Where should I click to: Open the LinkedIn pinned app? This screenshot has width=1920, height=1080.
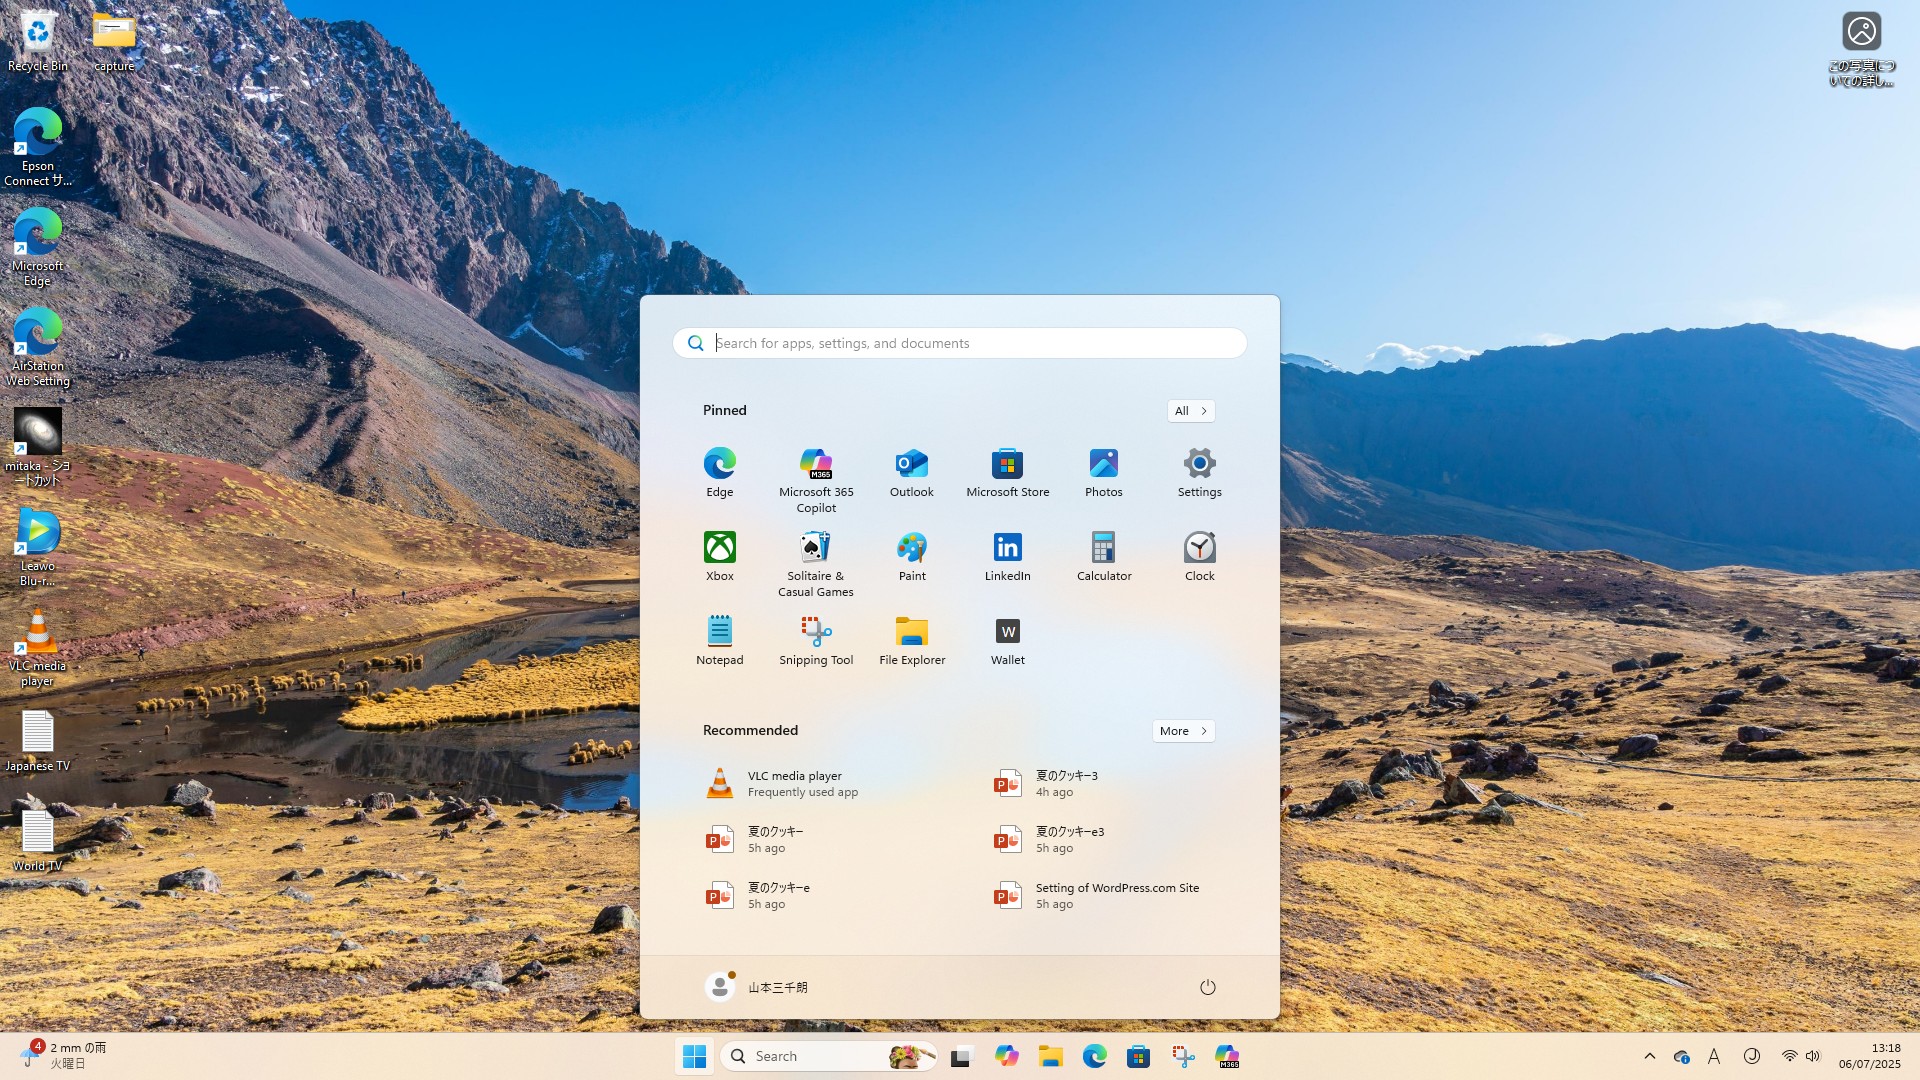point(1007,557)
